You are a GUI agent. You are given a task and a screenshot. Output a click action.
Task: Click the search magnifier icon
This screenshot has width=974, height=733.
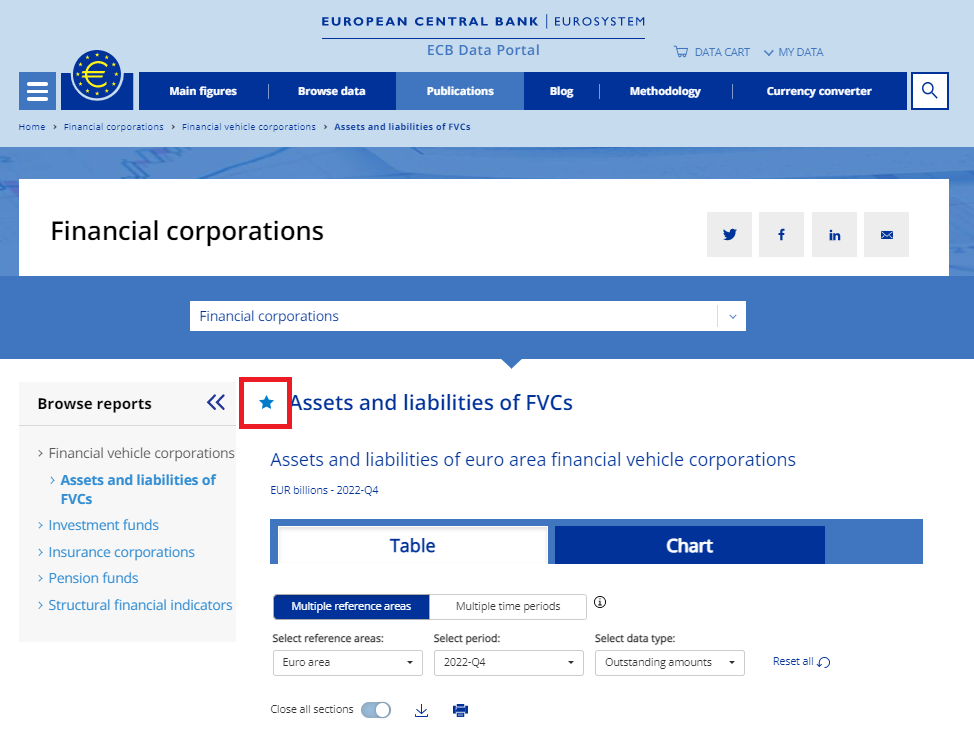929,91
